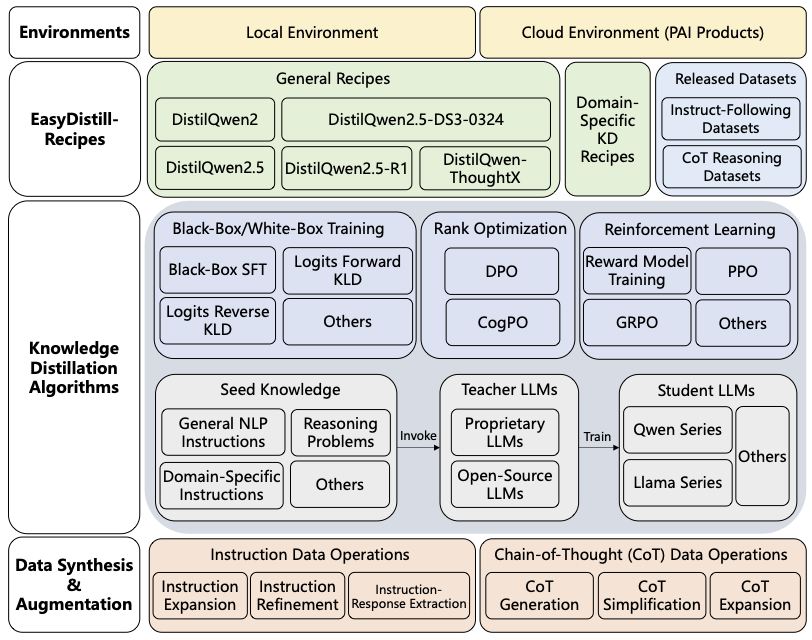812x640 pixels.
Task: Click Others under Seed Knowledge
Action: [340, 485]
